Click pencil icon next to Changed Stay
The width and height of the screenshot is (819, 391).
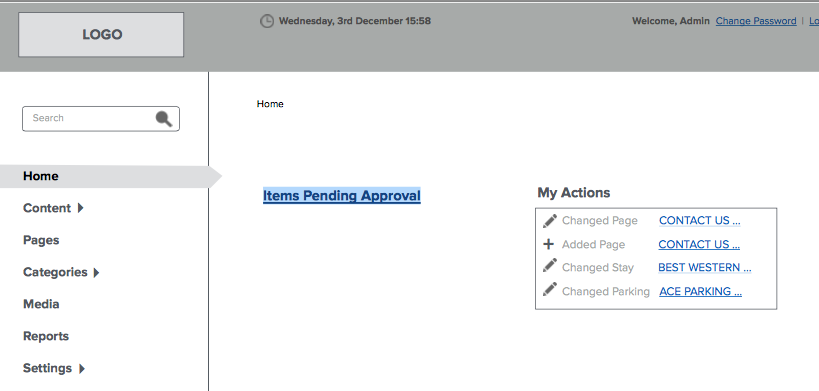click(549, 265)
